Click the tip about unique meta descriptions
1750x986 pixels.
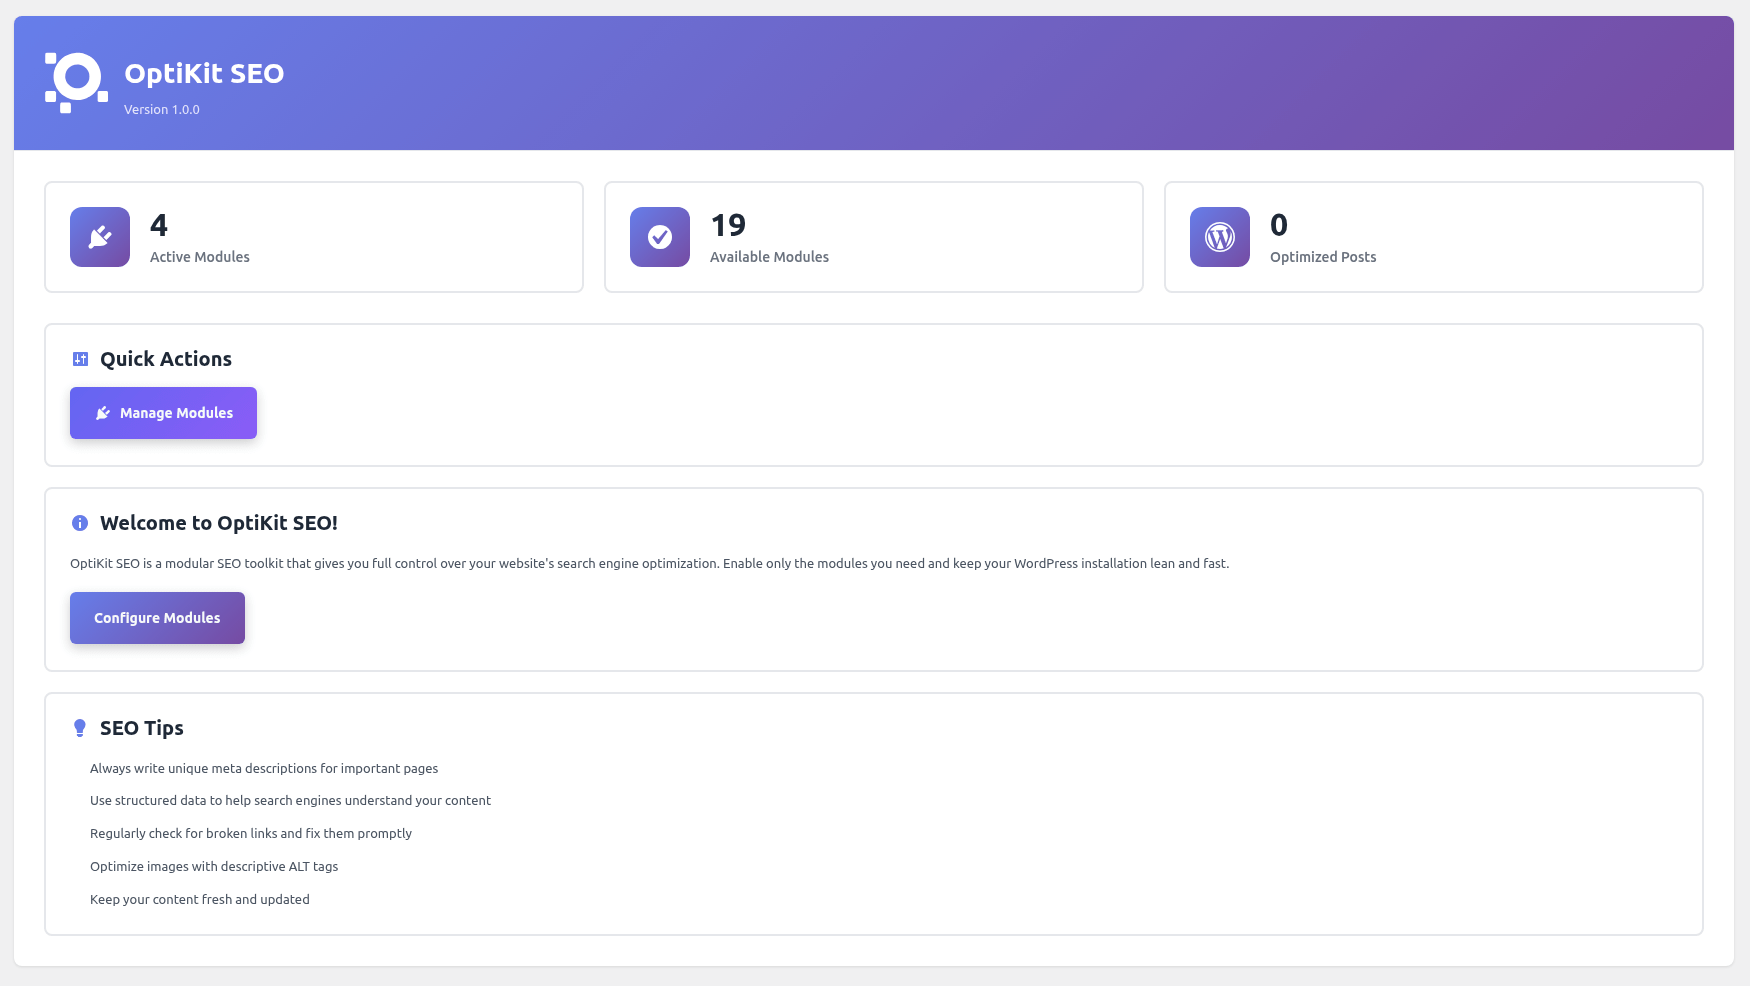tap(264, 769)
